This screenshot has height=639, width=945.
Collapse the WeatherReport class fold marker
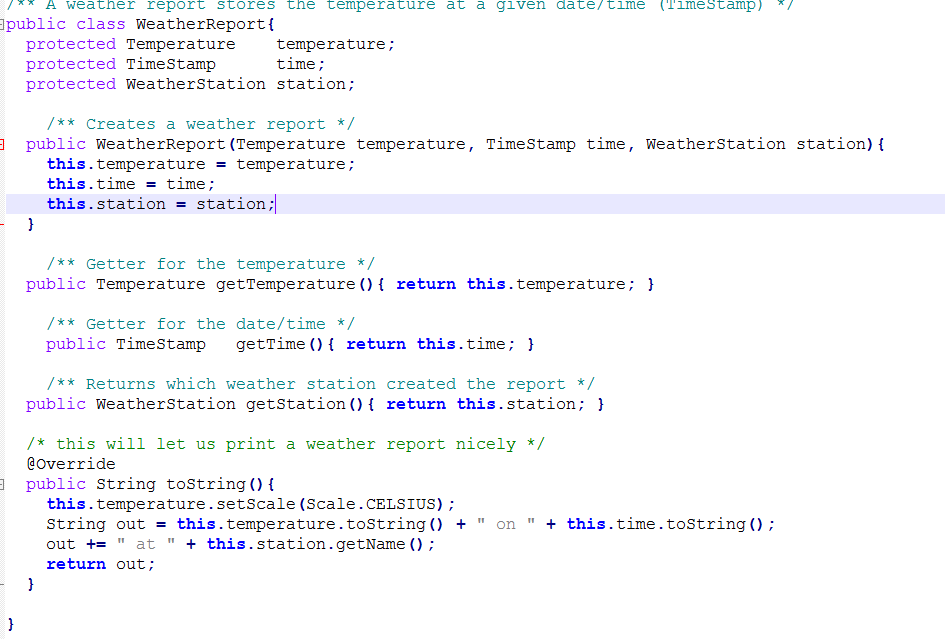tap(5, 24)
